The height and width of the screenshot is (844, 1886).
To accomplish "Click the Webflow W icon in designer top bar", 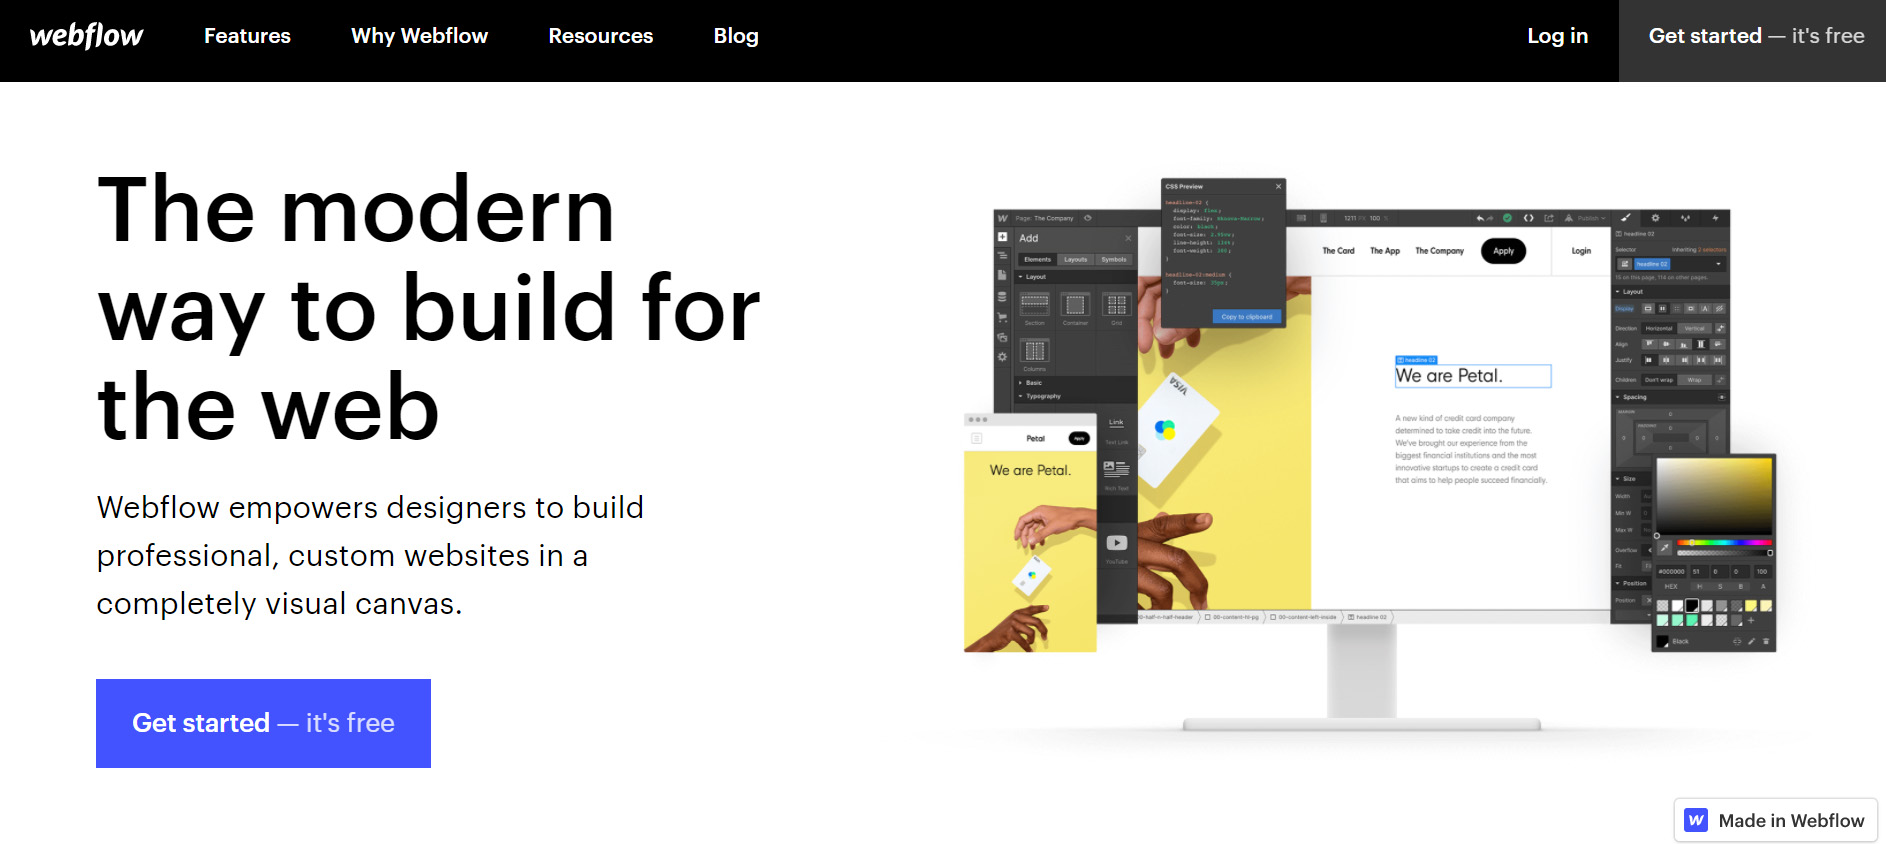I will [x=1002, y=218].
